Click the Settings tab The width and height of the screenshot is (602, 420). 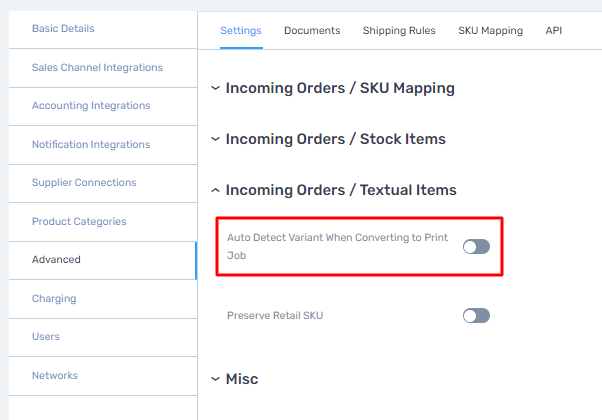pyautogui.click(x=241, y=30)
